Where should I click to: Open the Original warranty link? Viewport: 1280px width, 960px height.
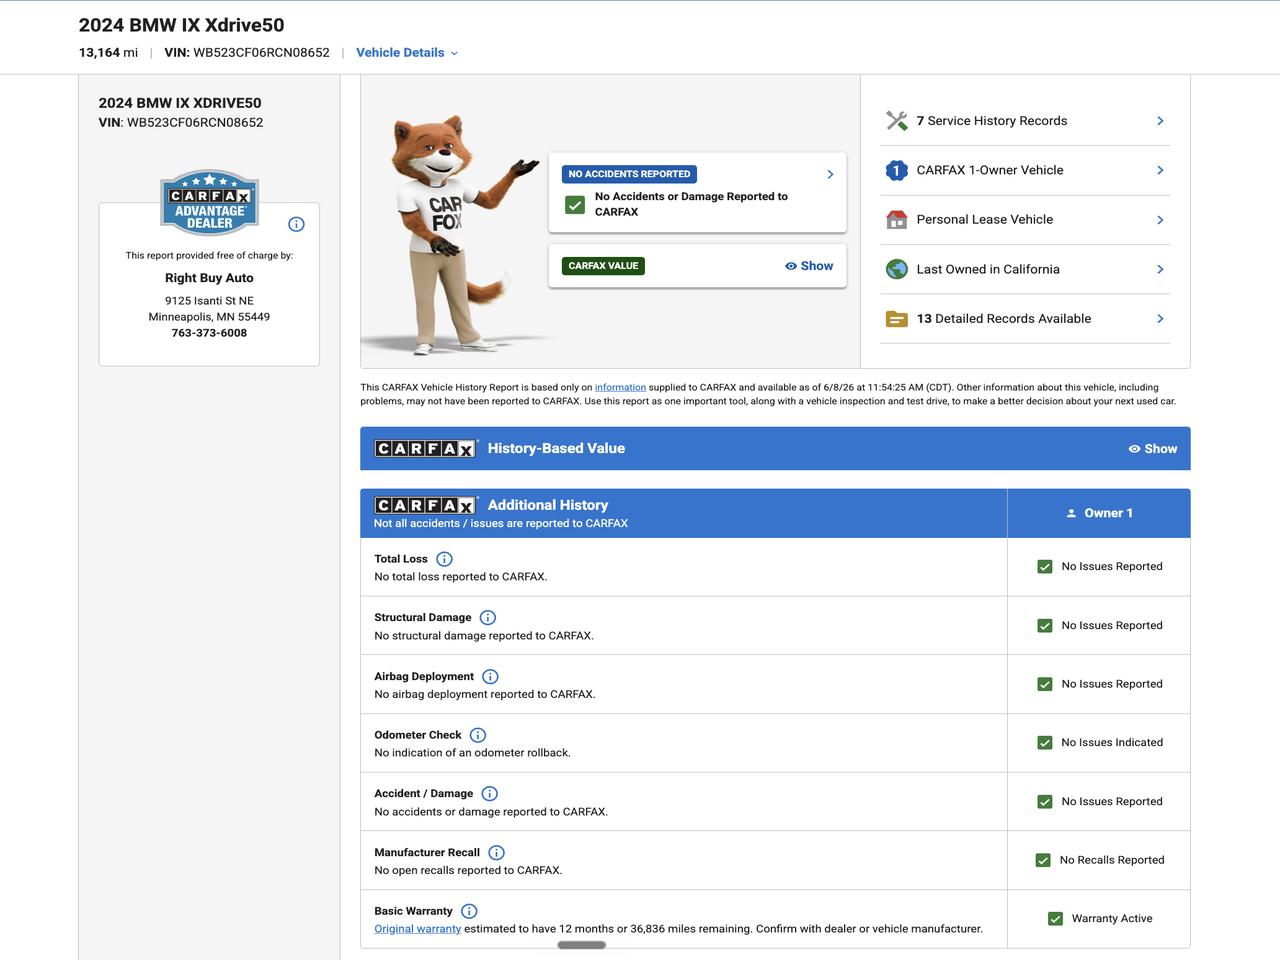pos(418,929)
